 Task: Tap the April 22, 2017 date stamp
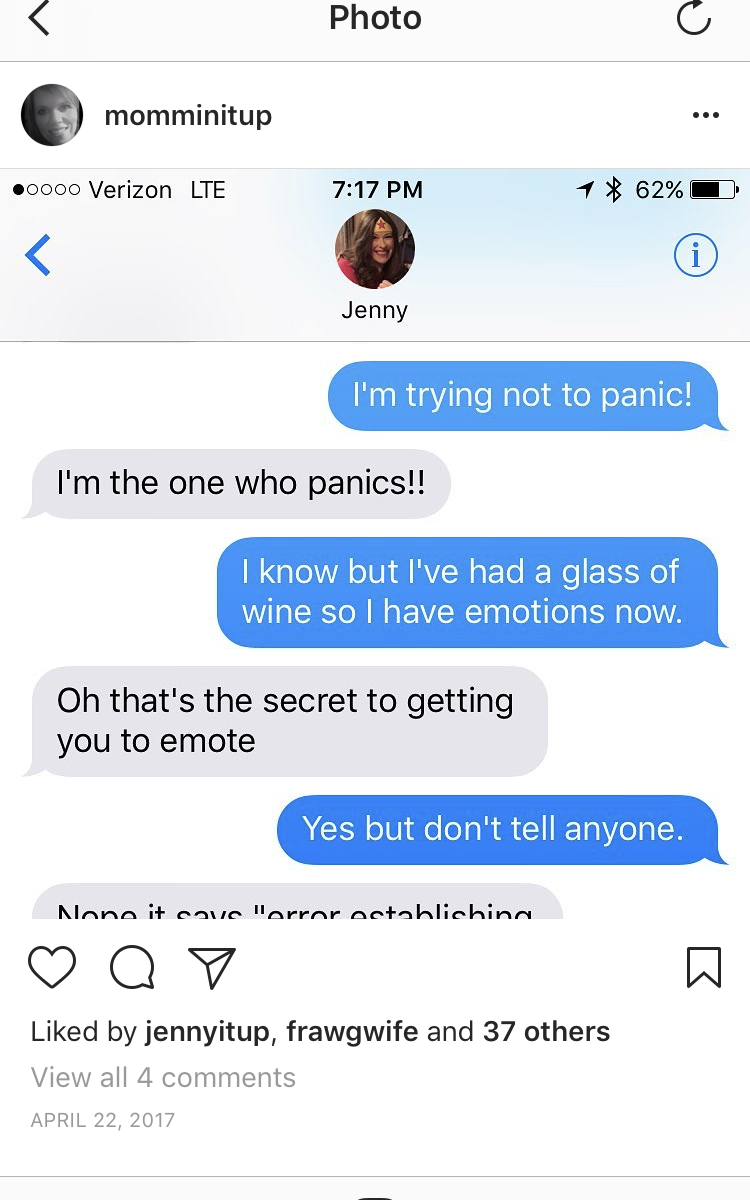click(x=103, y=1120)
